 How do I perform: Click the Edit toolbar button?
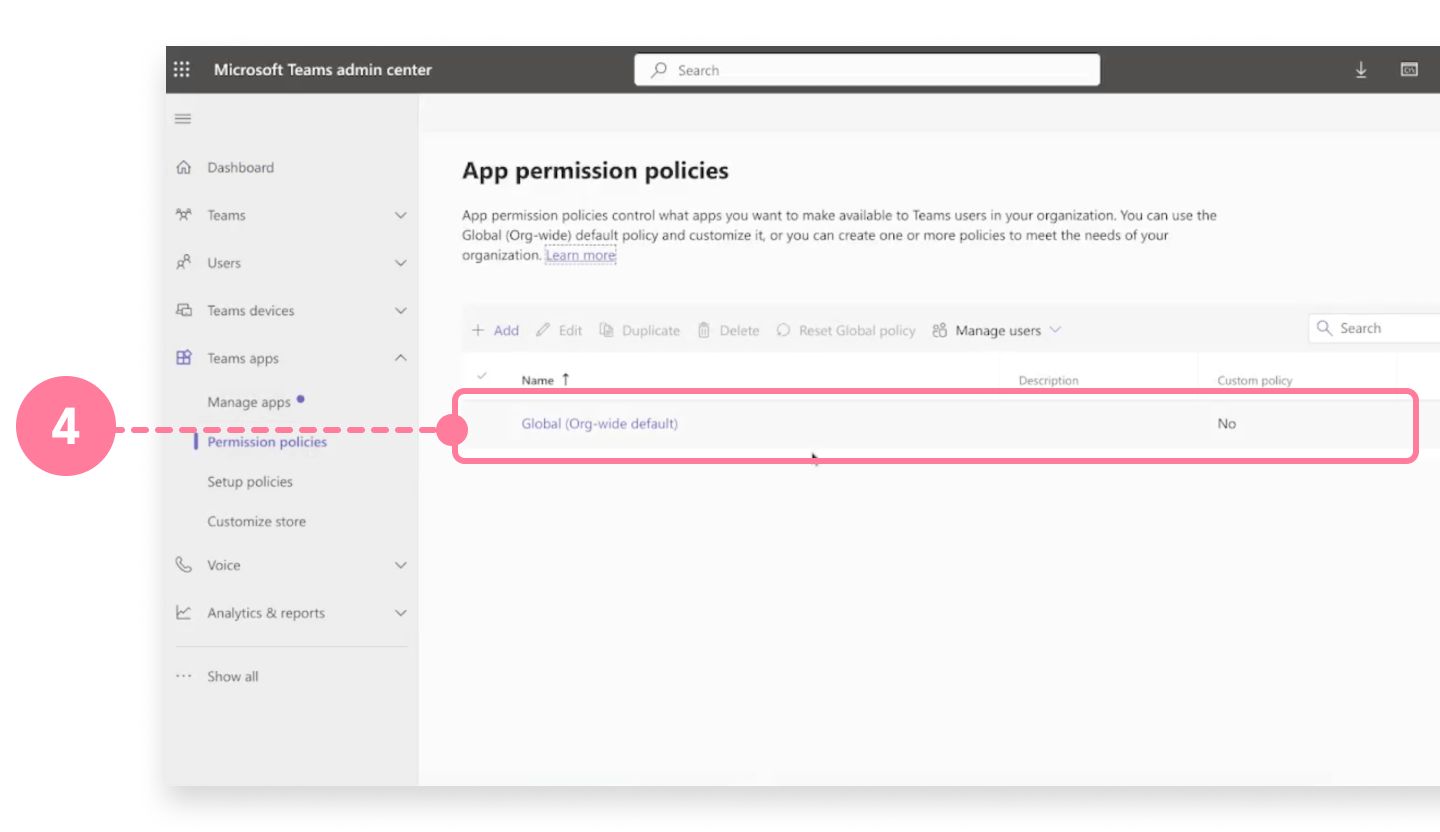[x=559, y=330]
